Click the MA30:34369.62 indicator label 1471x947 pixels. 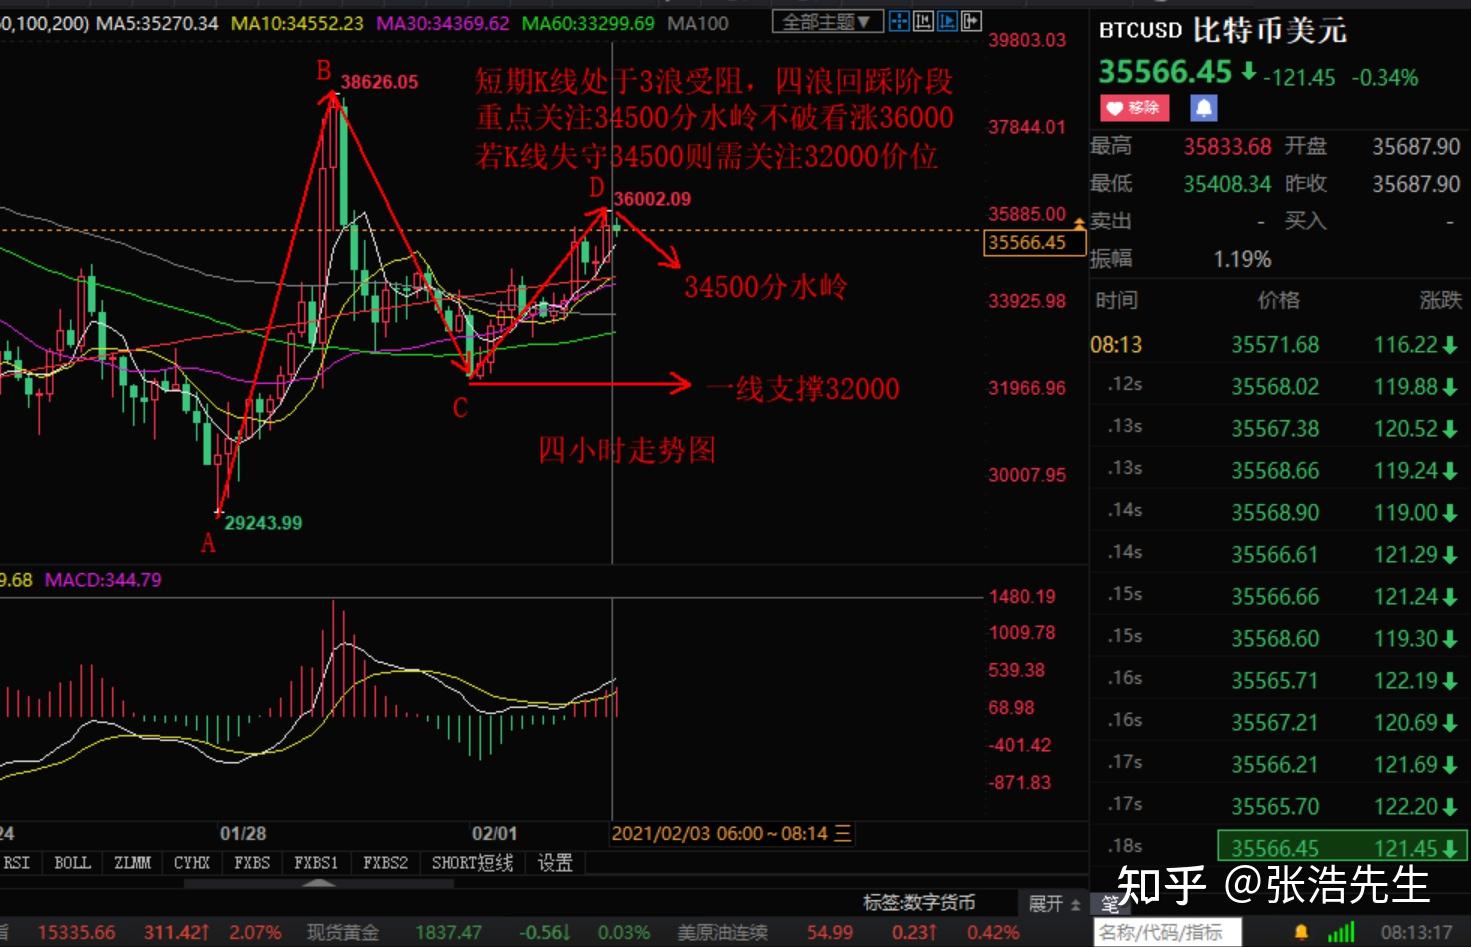click(x=442, y=23)
